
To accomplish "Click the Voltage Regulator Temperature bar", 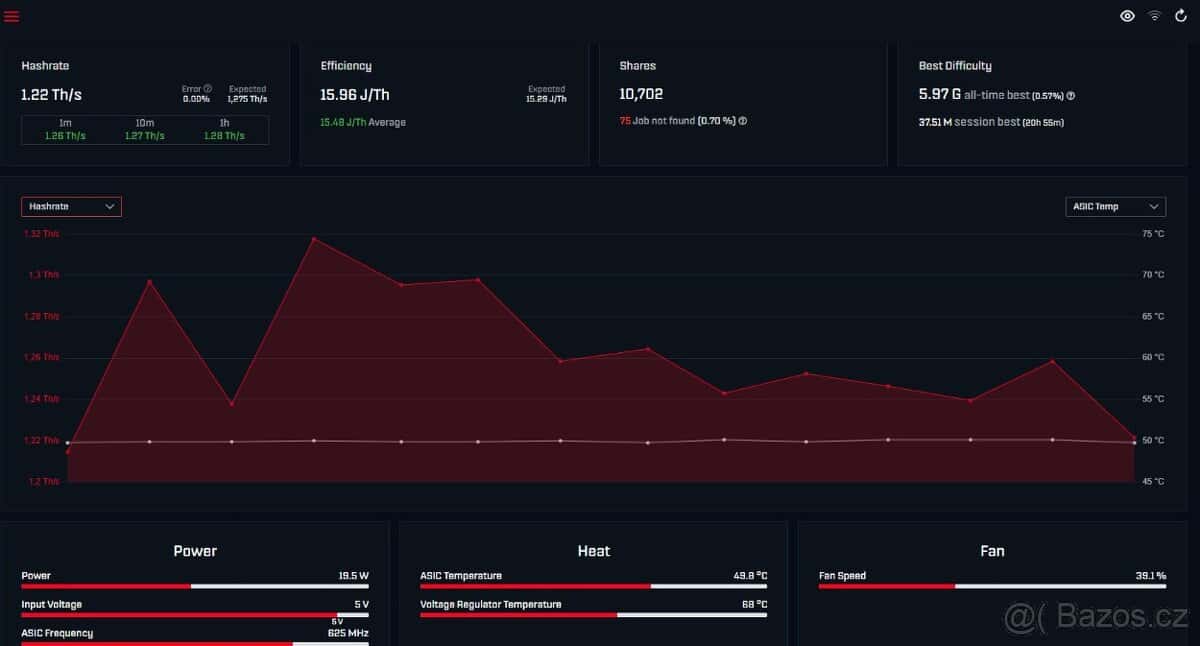I will [593, 615].
